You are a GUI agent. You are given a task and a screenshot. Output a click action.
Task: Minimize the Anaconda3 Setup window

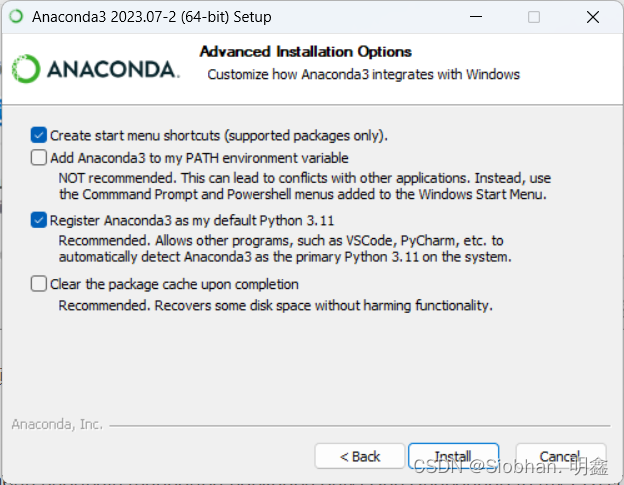476,17
